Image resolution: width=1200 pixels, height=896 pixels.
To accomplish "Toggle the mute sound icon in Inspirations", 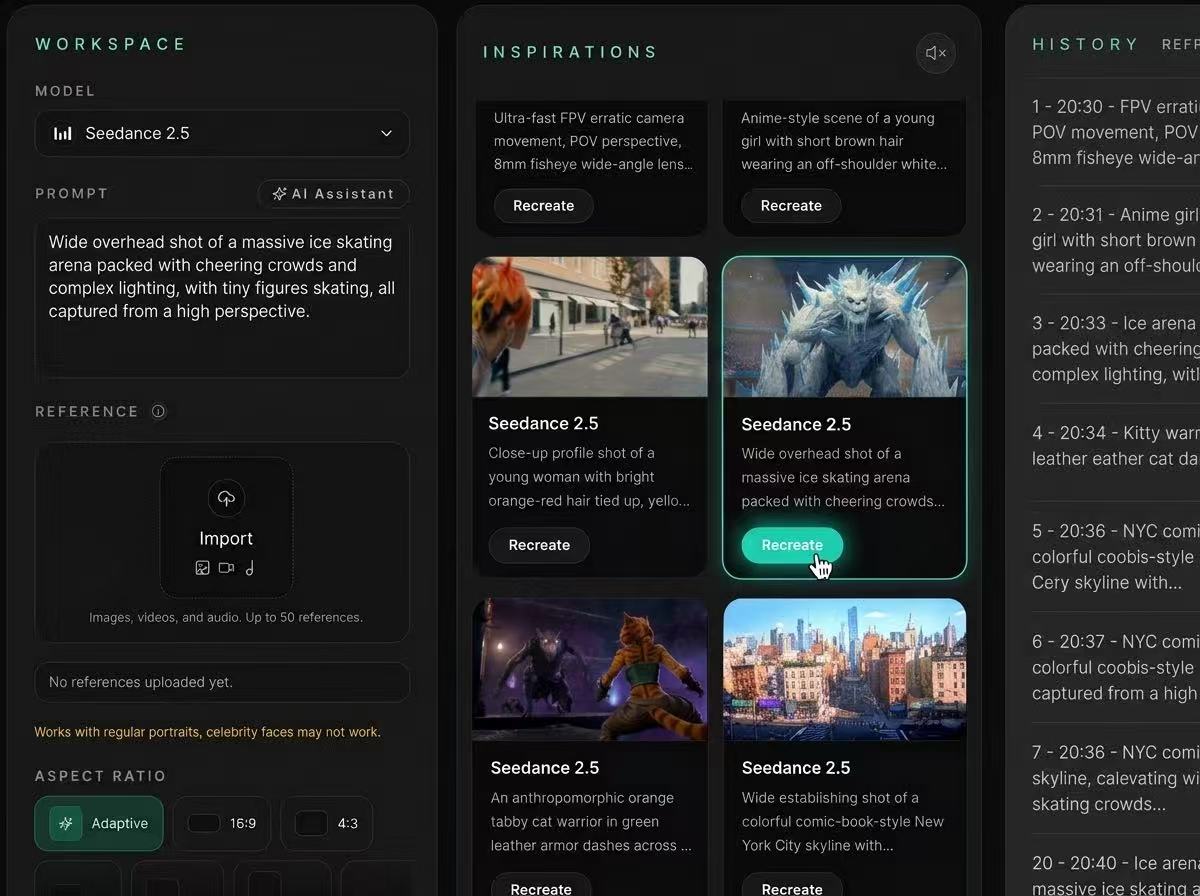I will point(936,53).
